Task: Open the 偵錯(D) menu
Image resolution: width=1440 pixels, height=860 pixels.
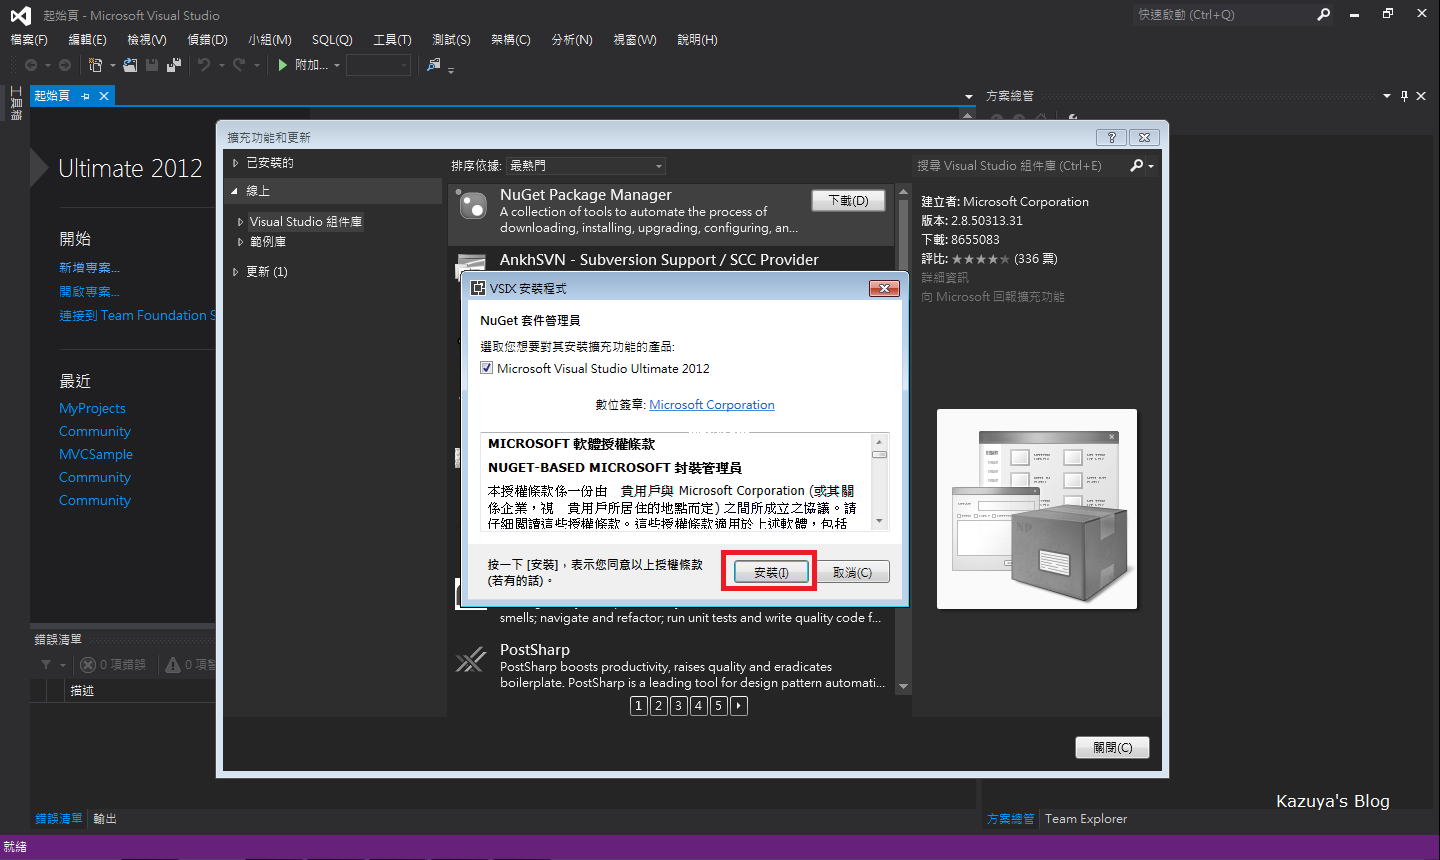Action: pos(207,40)
